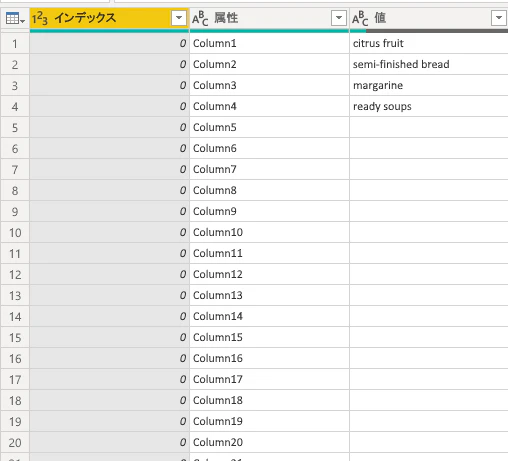
Task: Click the 'Column2' cell
Action: [269, 64]
